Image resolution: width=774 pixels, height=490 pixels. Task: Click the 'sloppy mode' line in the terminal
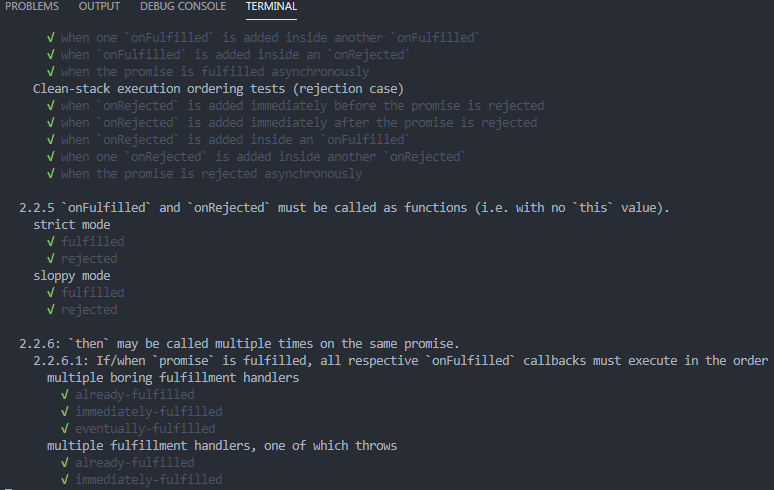point(72,276)
